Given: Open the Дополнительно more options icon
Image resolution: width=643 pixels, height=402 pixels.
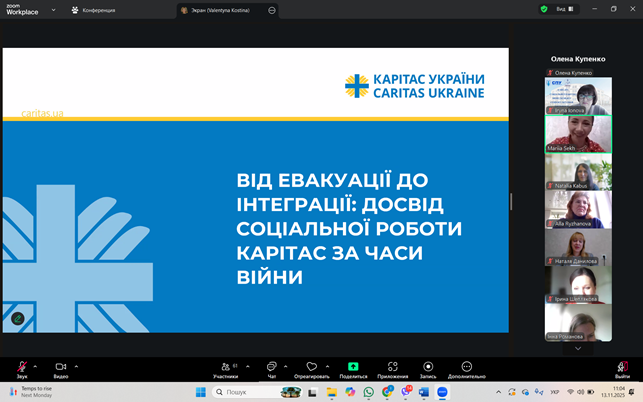Looking at the screenshot, I should (x=466, y=367).
